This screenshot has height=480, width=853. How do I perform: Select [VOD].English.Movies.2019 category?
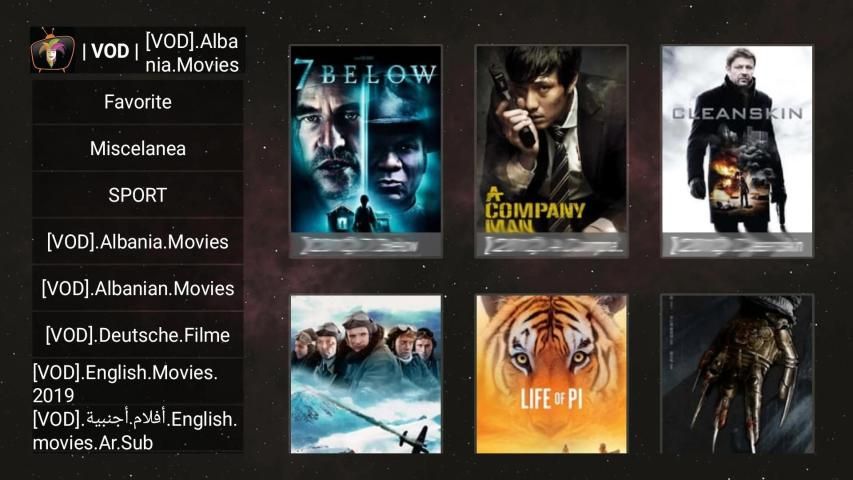coord(138,383)
